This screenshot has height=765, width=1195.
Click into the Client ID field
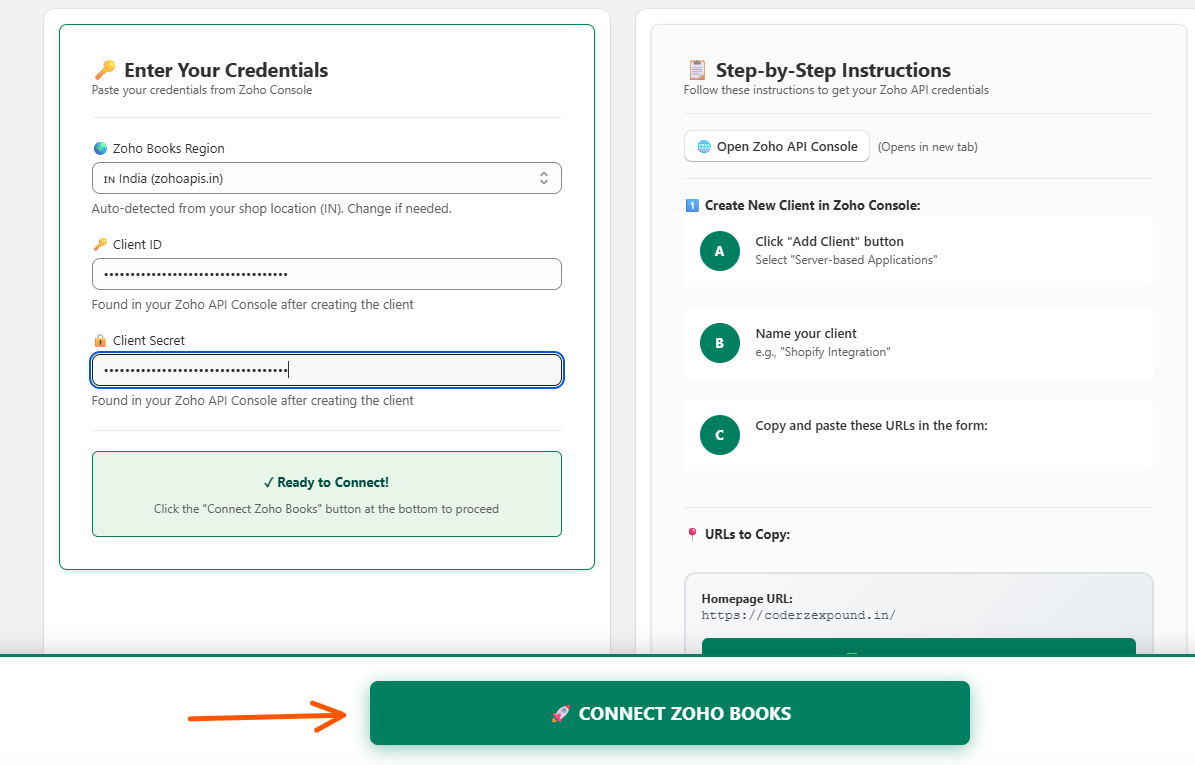(x=326, y=274)
